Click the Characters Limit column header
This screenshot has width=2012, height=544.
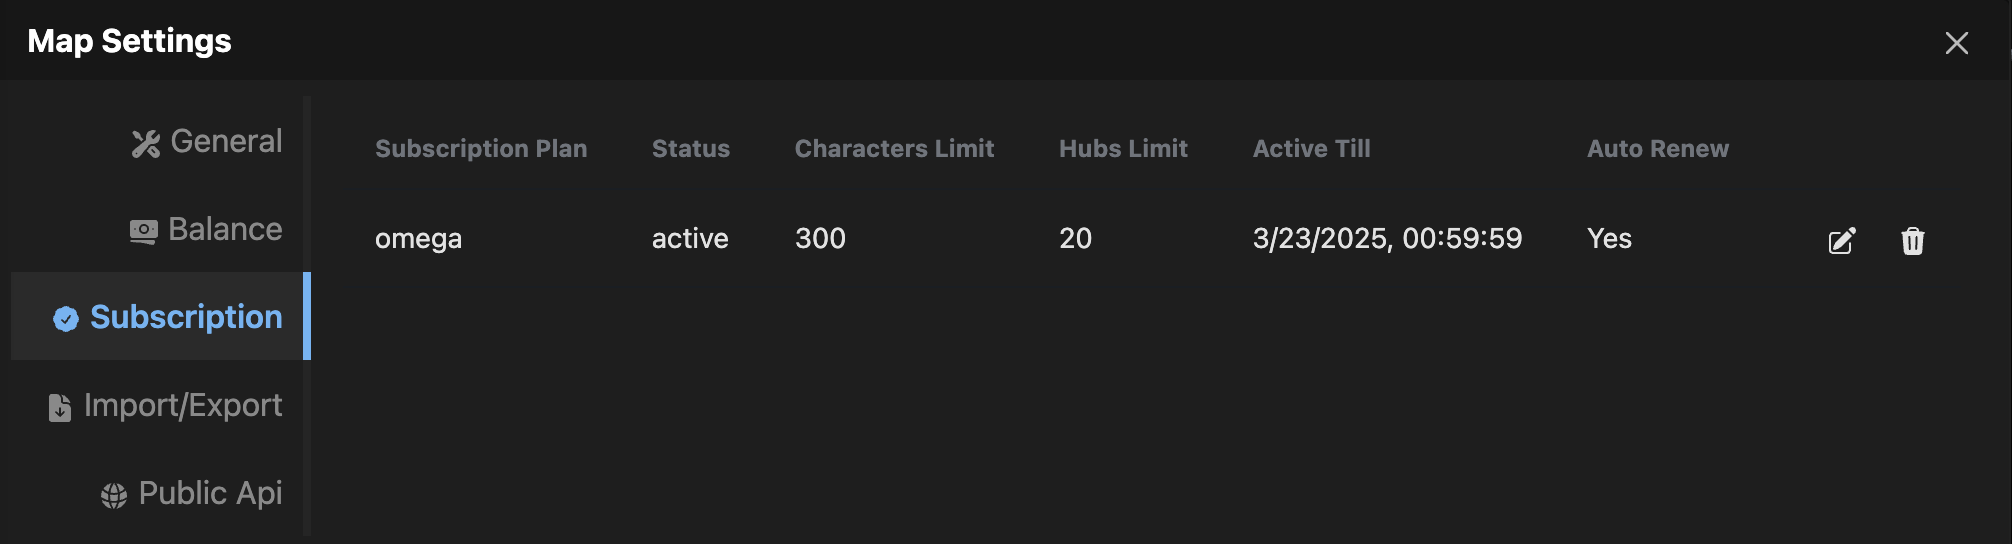tap(894, 148)
